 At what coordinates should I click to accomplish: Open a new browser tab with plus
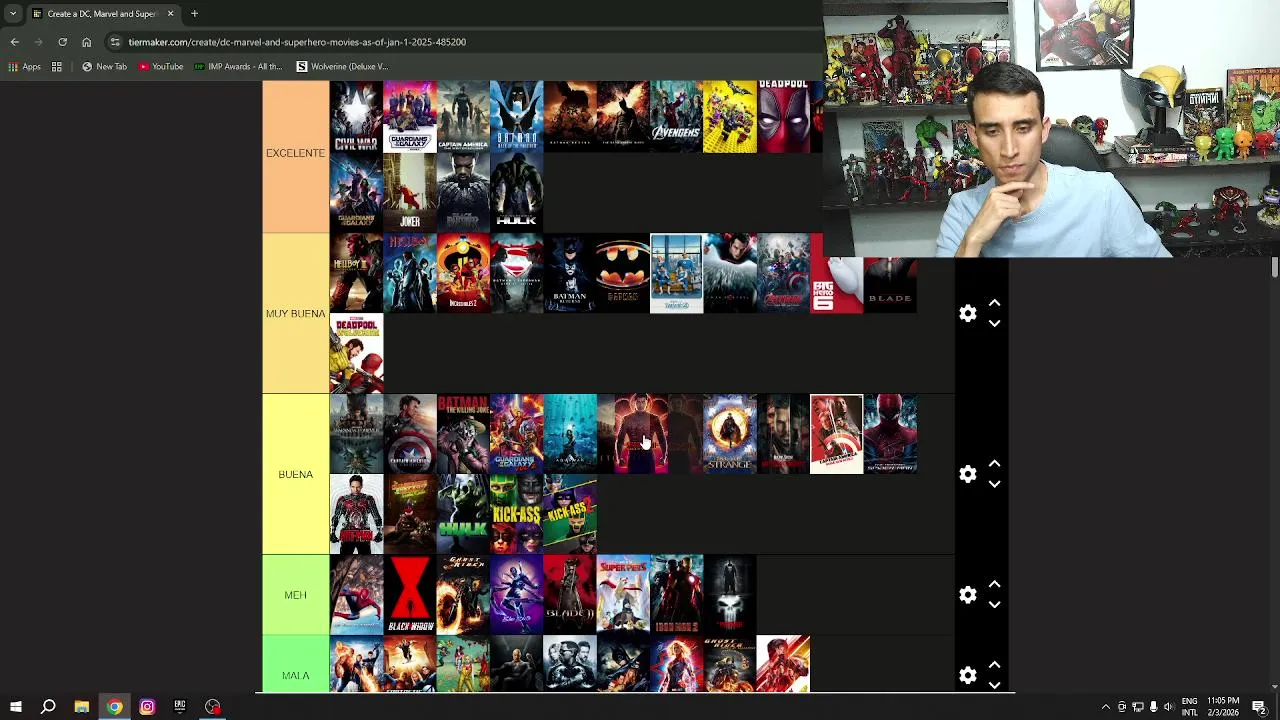pyautogui.click(x=194, y=14)
